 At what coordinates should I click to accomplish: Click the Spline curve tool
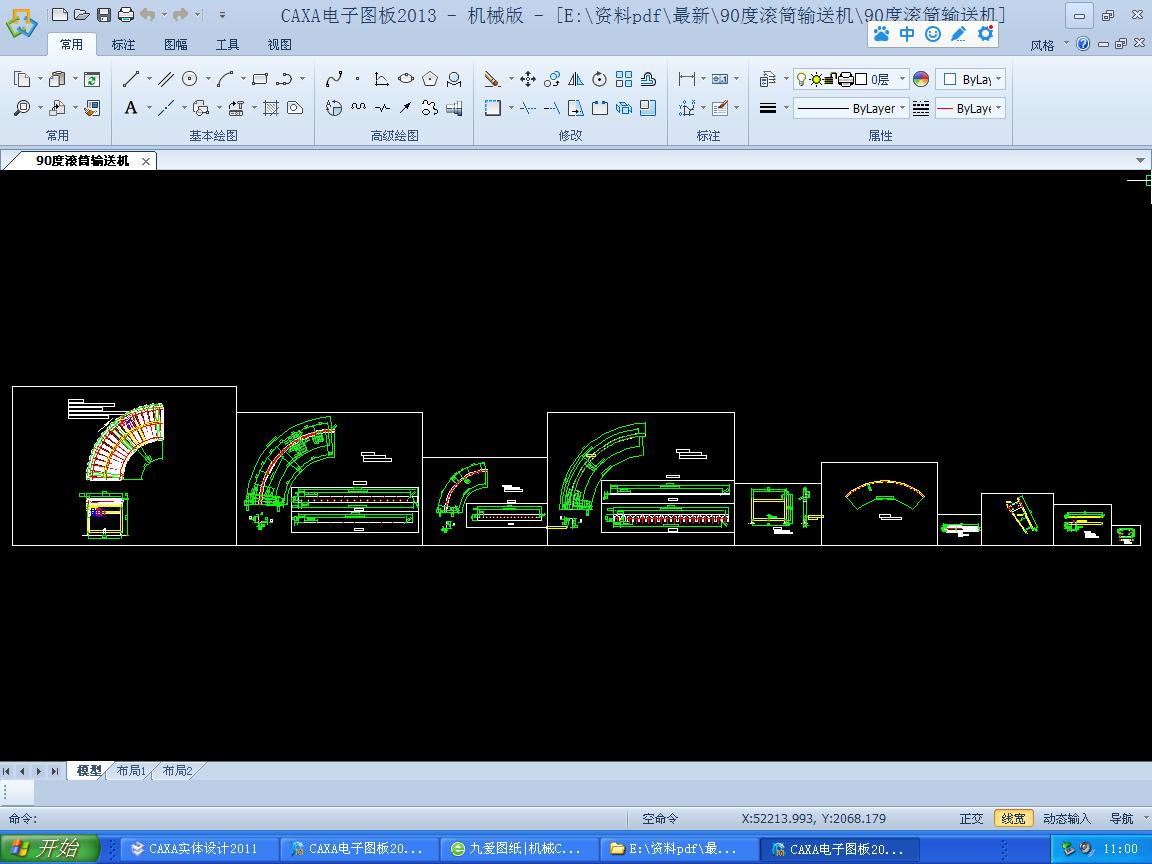click(x=334, y=79)
